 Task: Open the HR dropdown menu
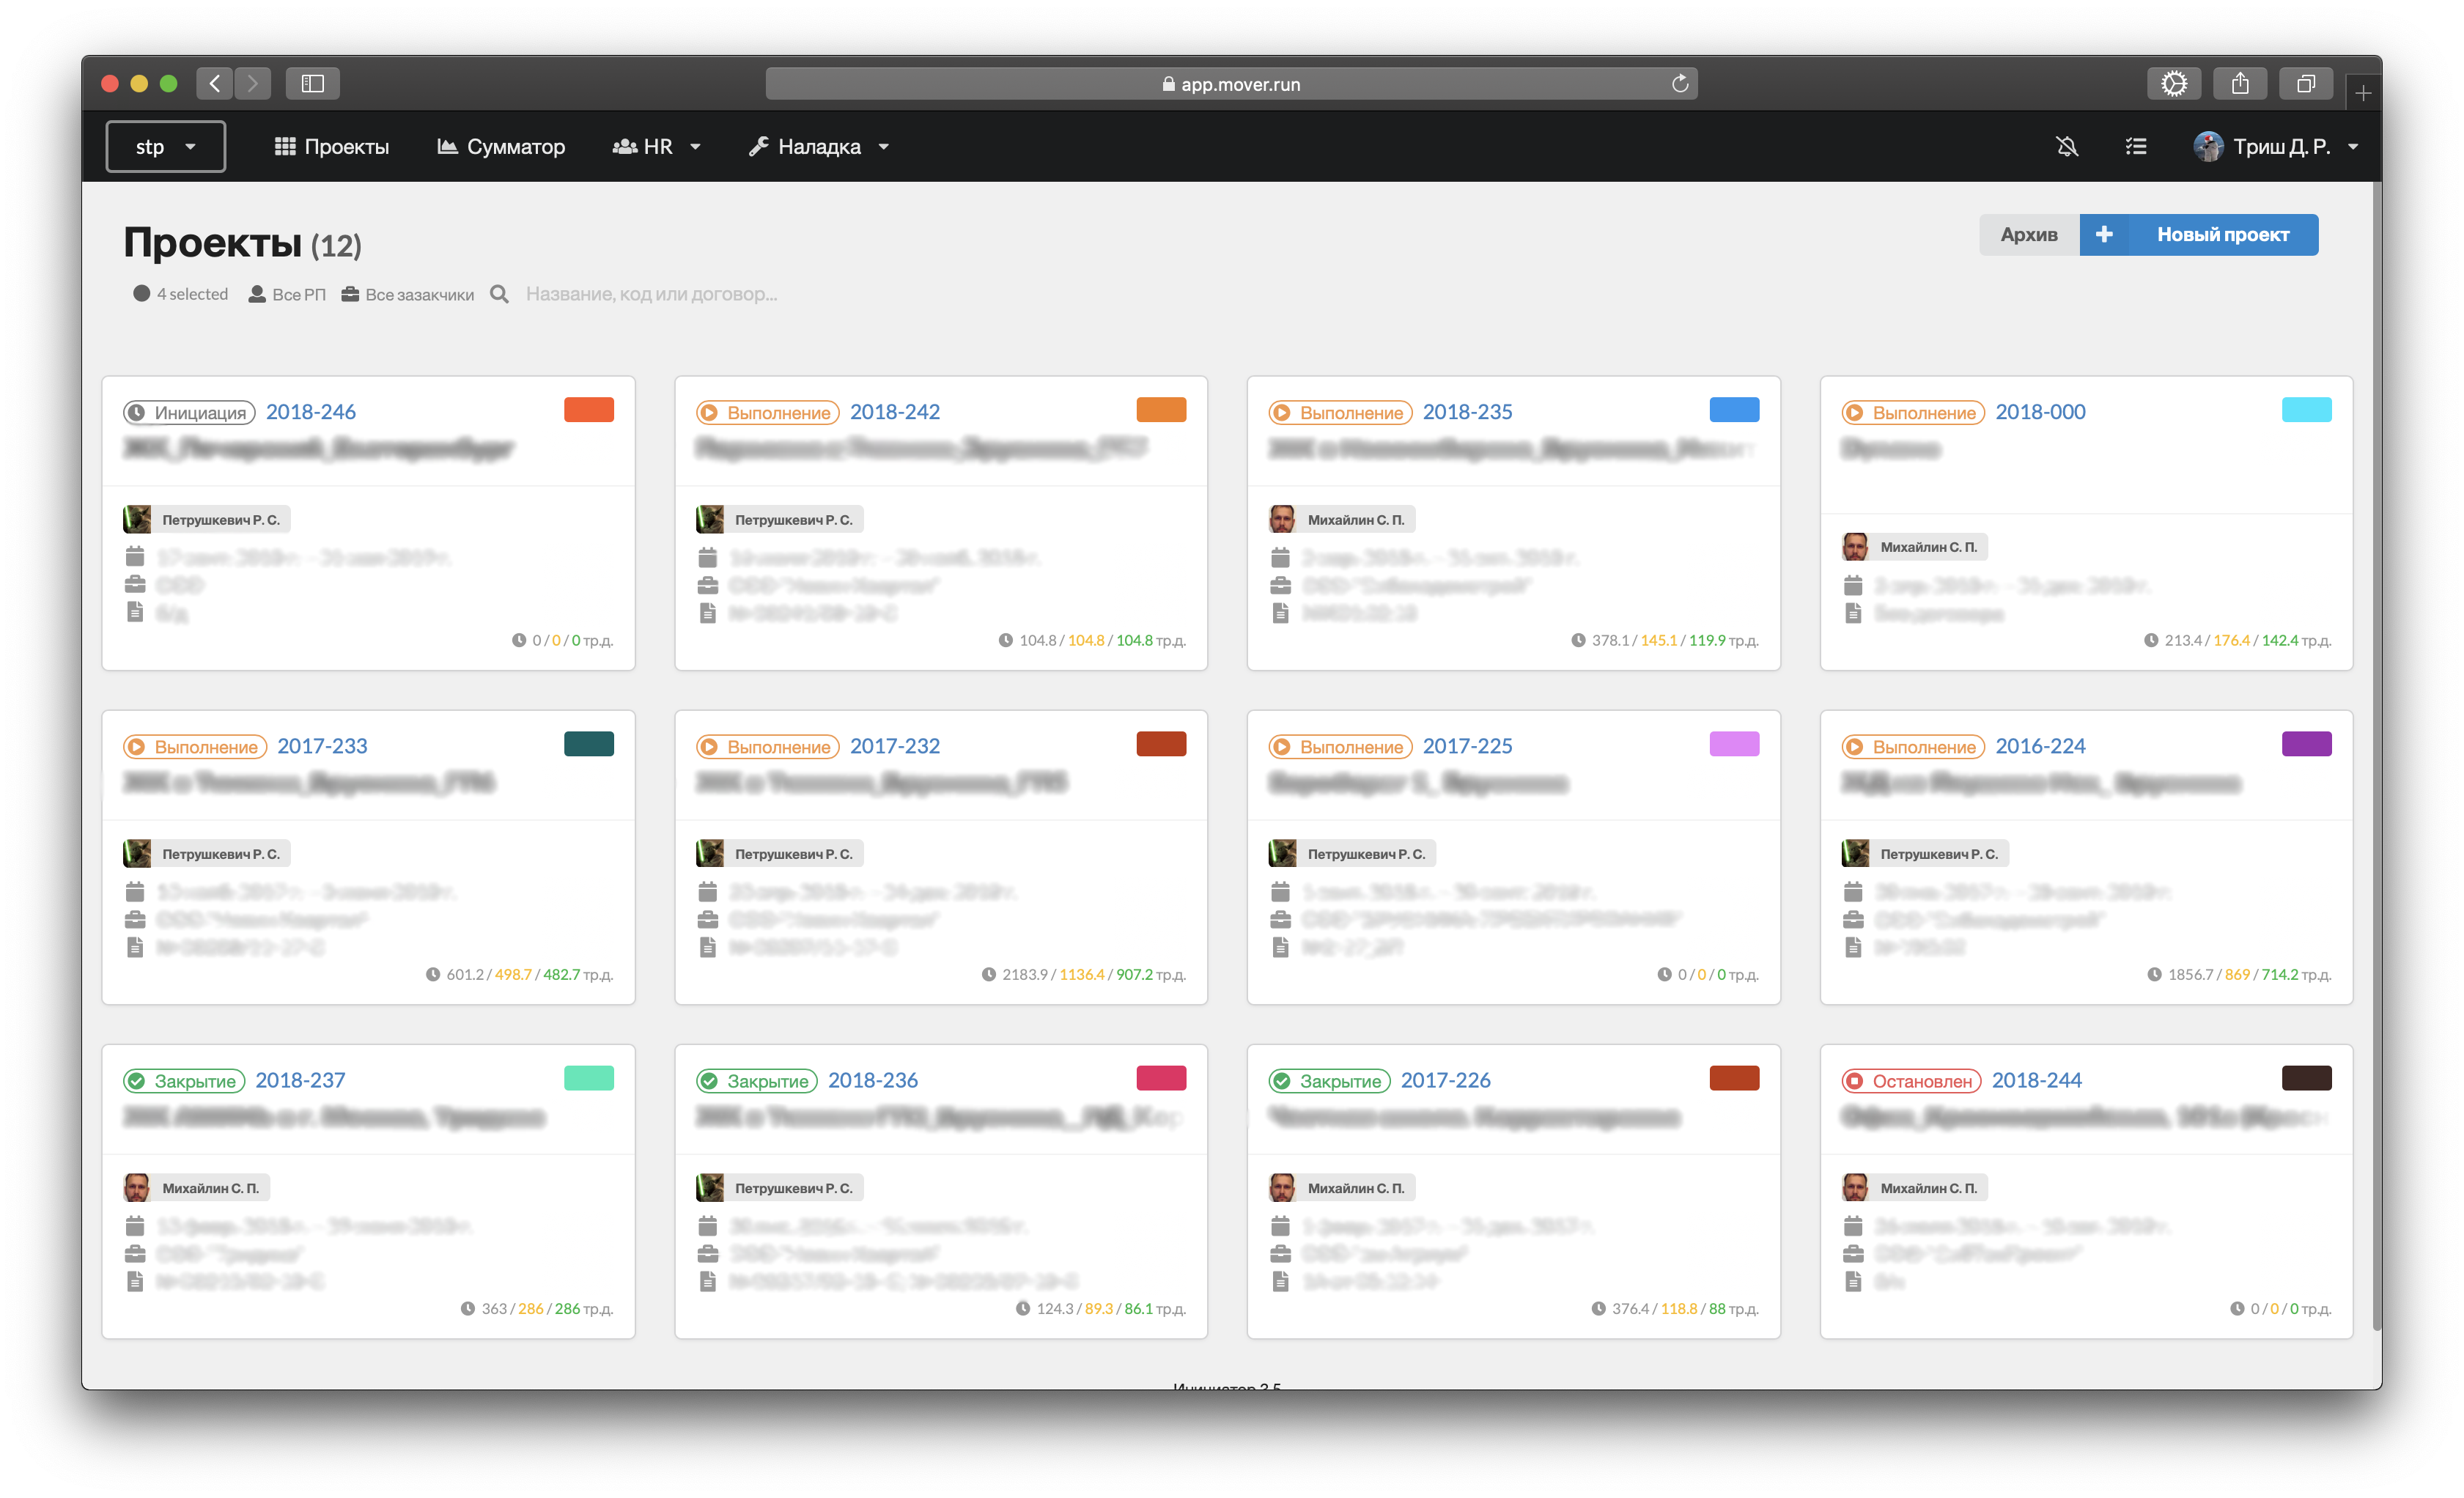click(657, 147)
